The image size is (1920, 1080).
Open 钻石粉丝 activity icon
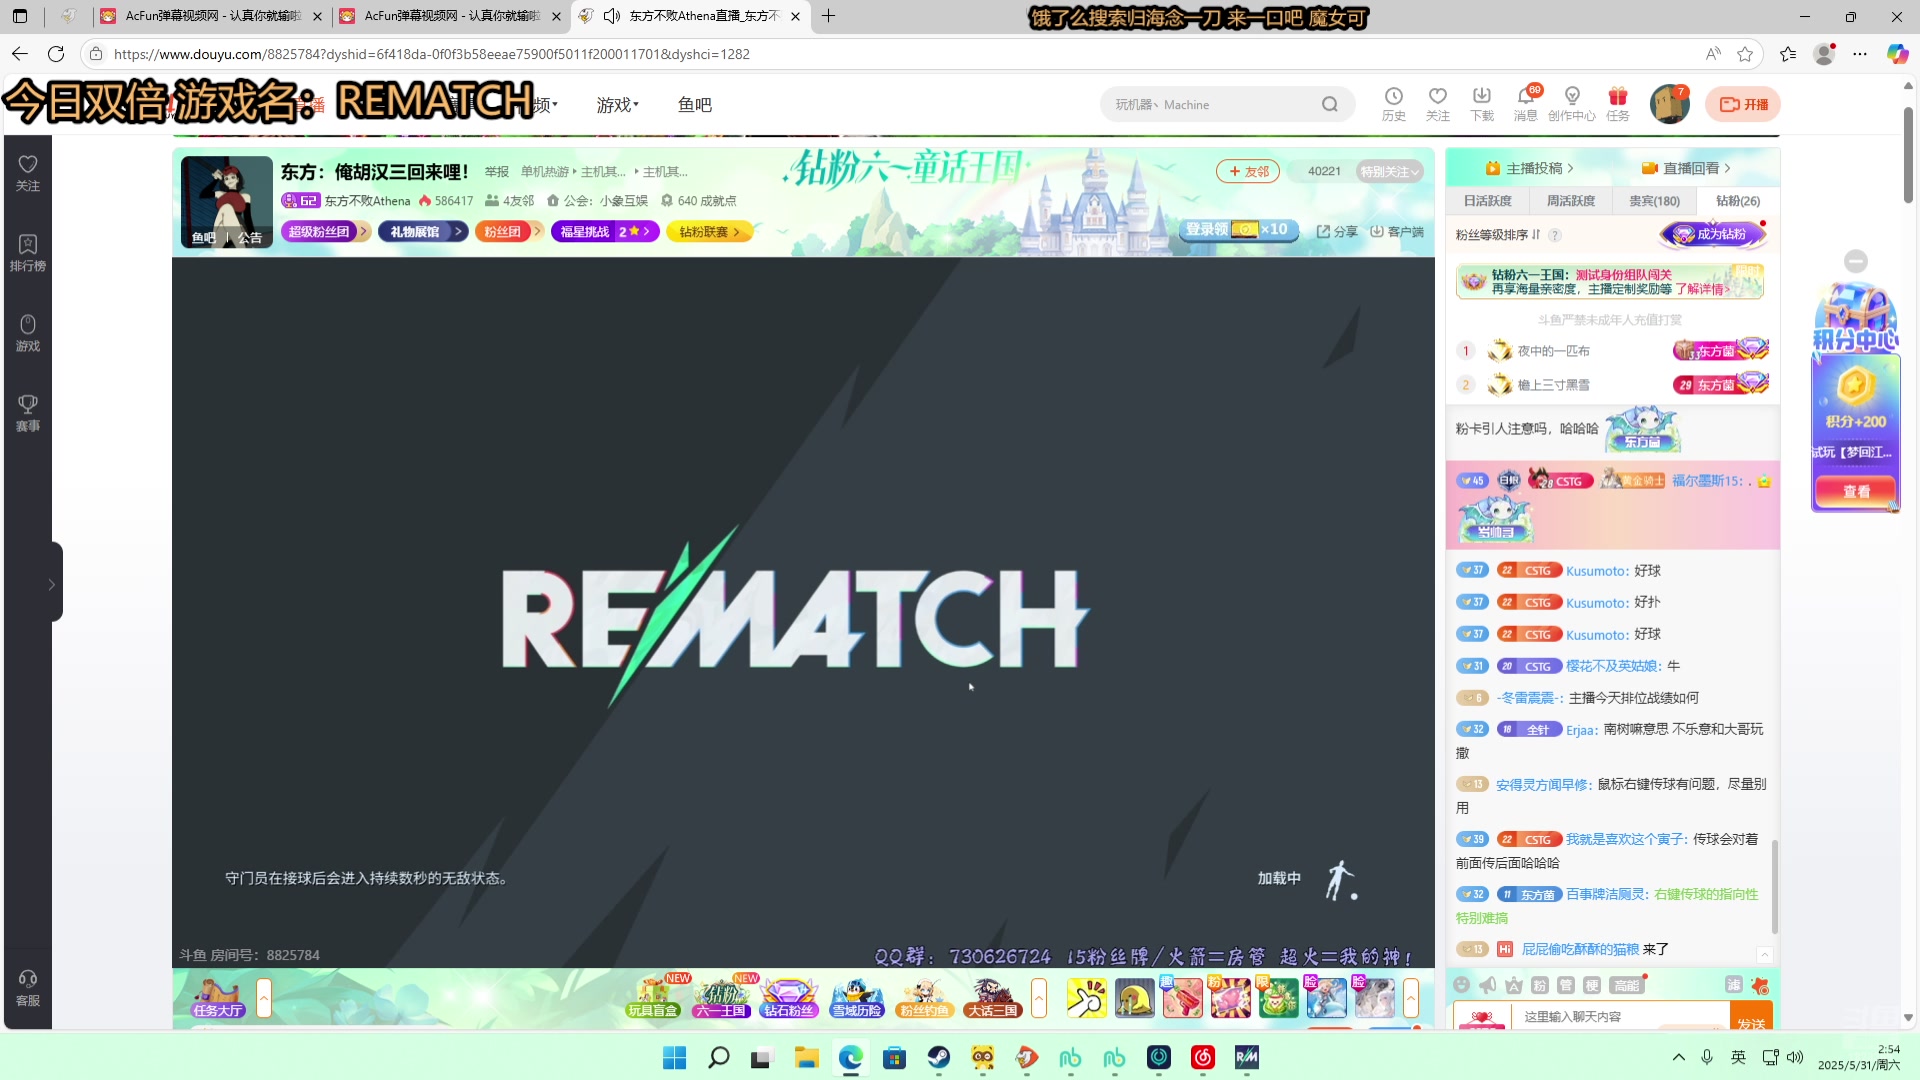click(789, 997)
